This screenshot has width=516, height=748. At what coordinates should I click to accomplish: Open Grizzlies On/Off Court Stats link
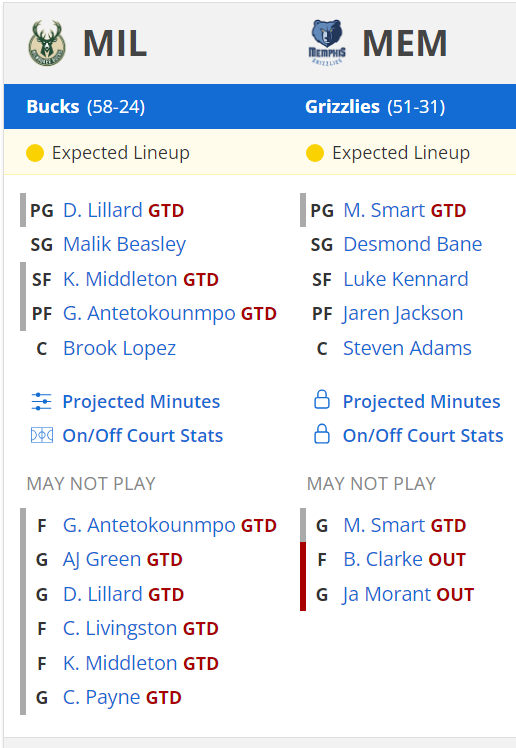pyautogui.click(x=423, y=436)
